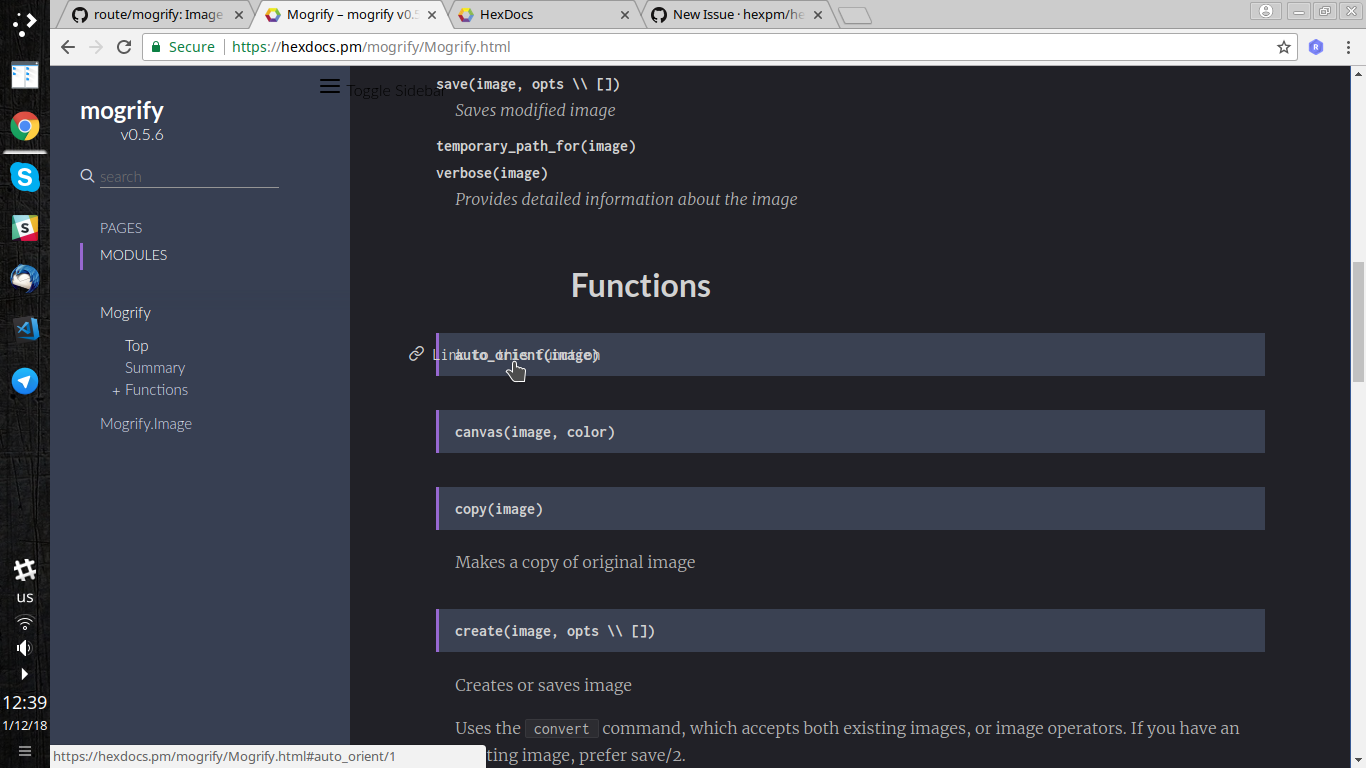
Task: Open the Wi-Fi network indicator
Action: click(25, 622)
